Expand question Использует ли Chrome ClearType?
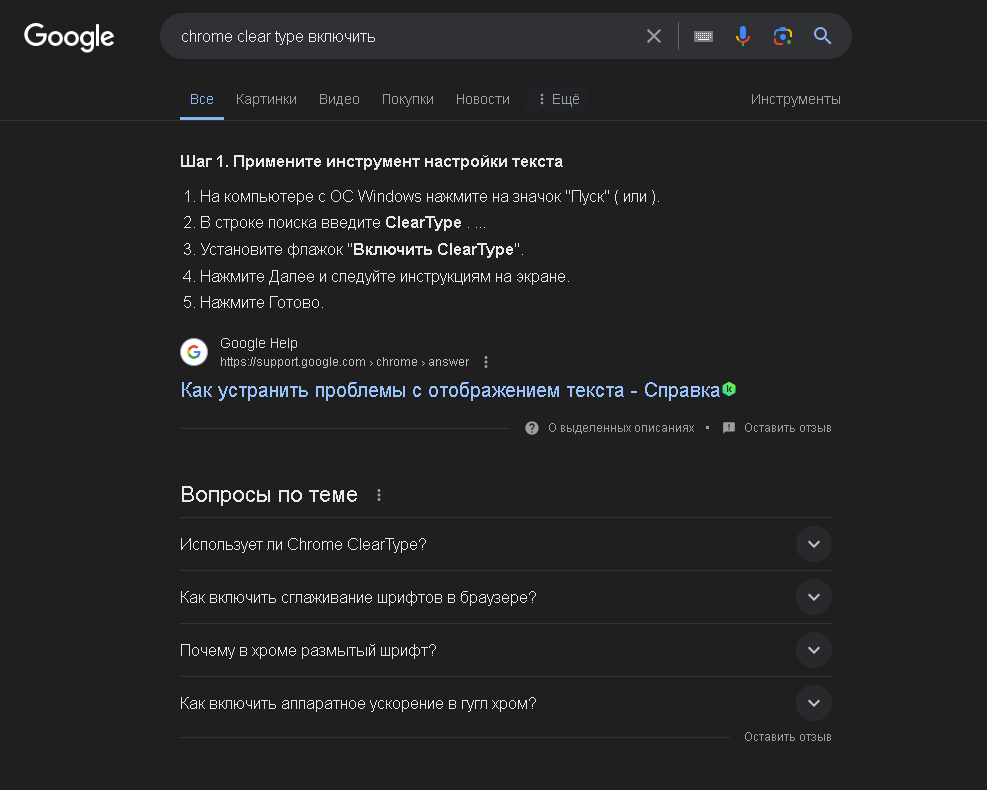This screenshot has height=790, width=987. pyautogui.click(x=813, y=544)
